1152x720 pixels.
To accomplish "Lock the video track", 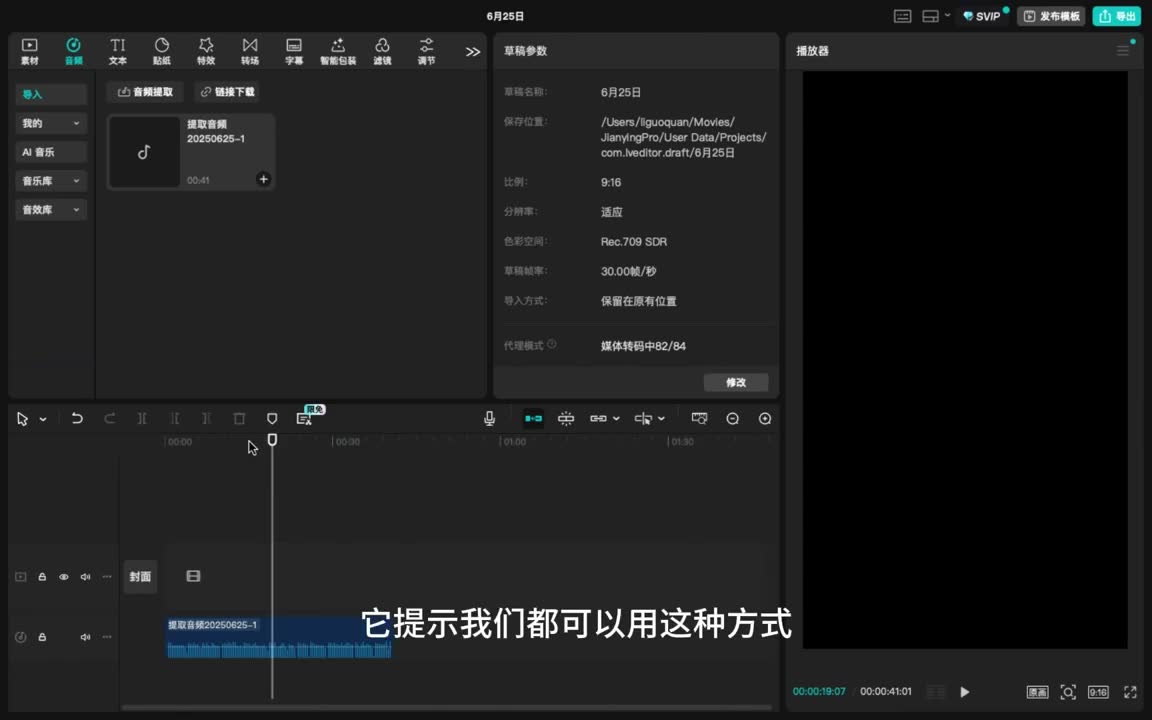I will [42, 577].
